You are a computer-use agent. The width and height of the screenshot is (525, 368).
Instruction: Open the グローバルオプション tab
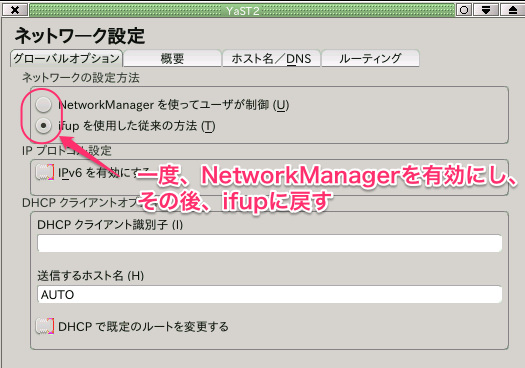click(66, 58)
